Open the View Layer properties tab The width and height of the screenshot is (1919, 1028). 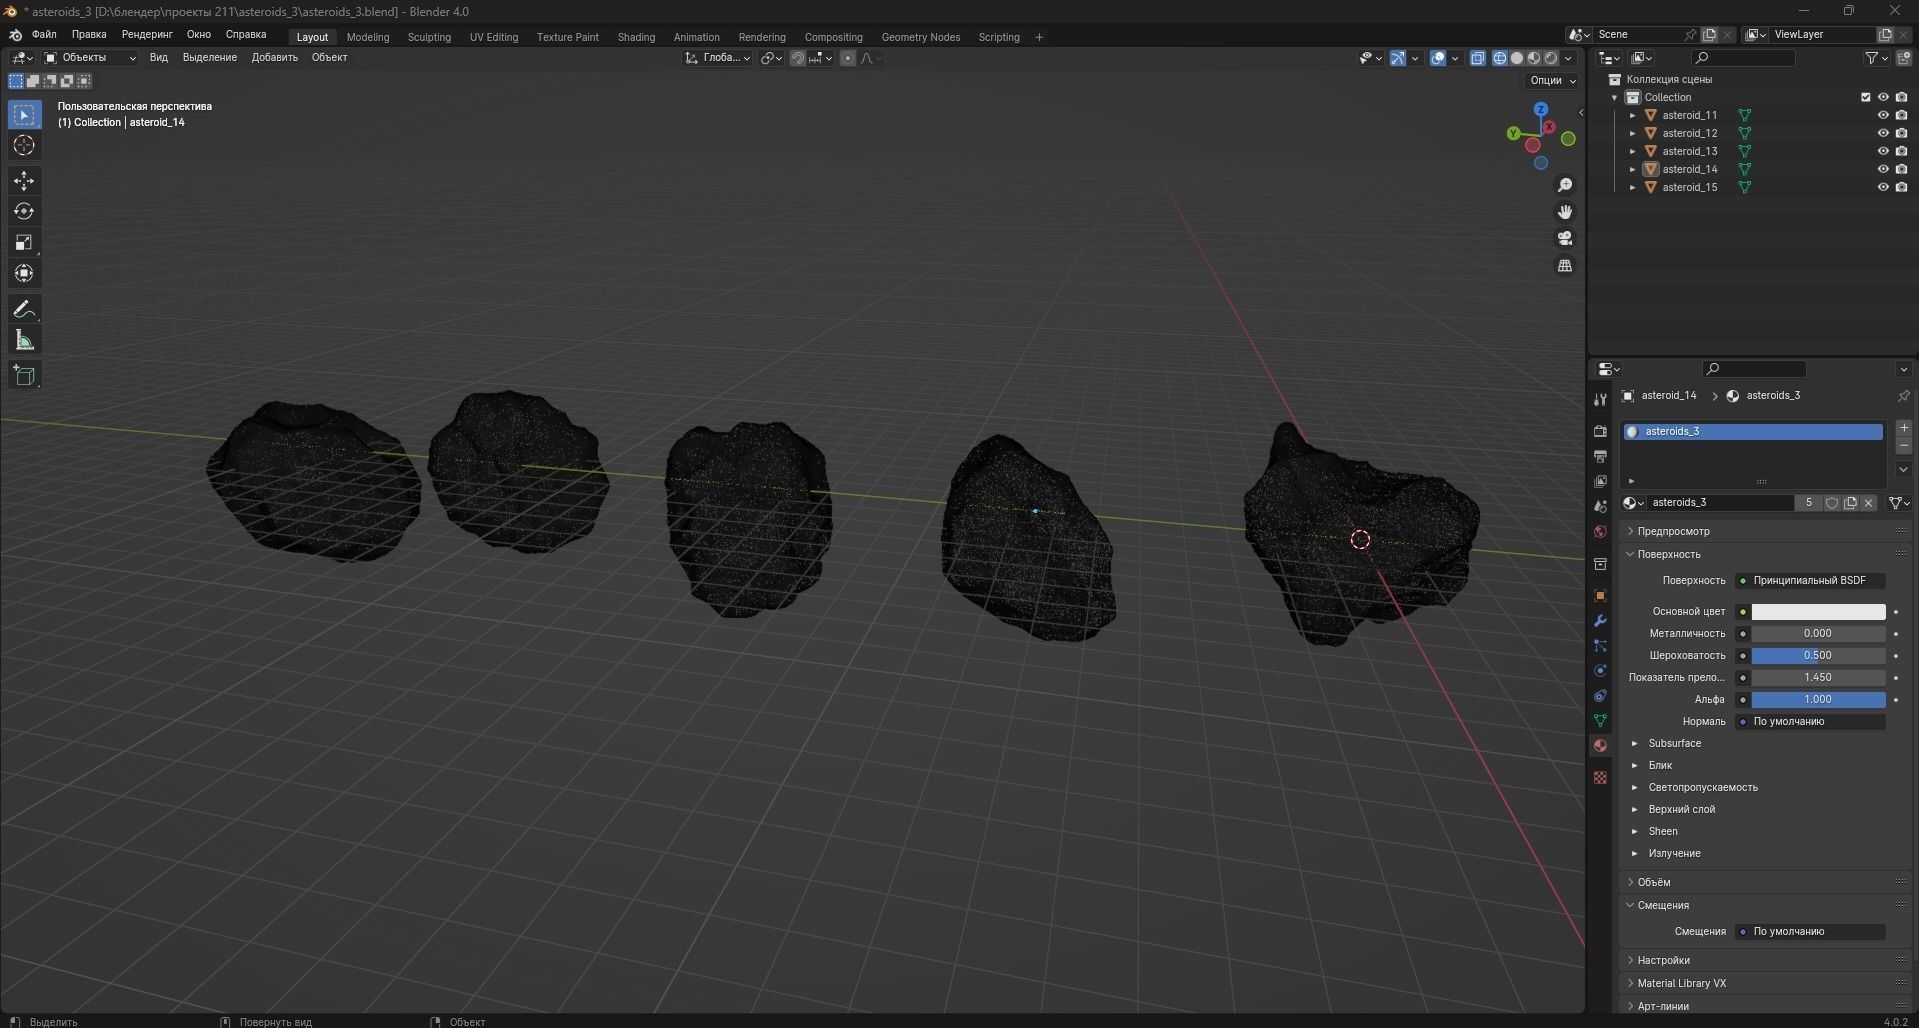point(1600,481)
